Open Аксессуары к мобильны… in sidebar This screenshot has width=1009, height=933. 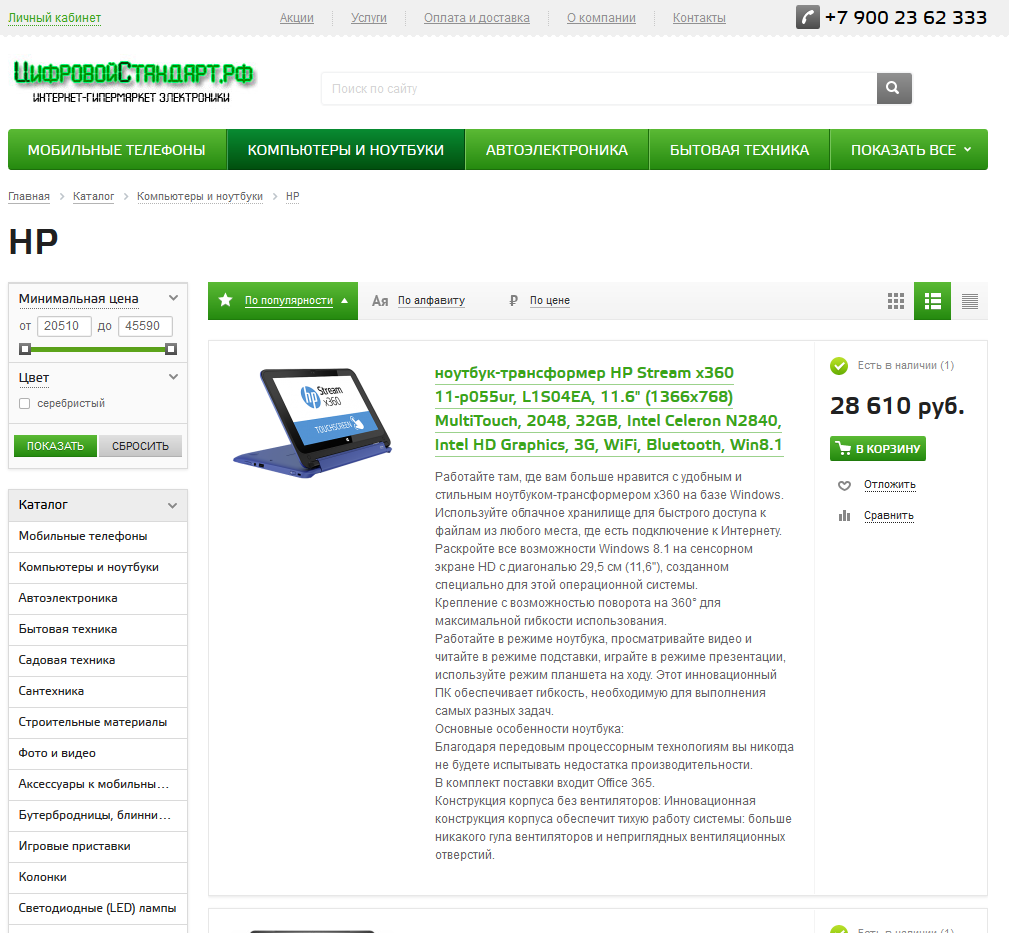98,784
